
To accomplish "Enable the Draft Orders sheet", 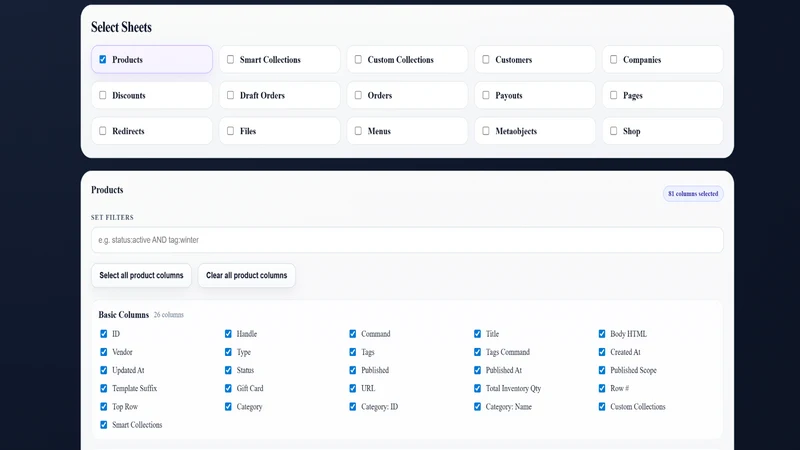I will (x=280, y=95).
